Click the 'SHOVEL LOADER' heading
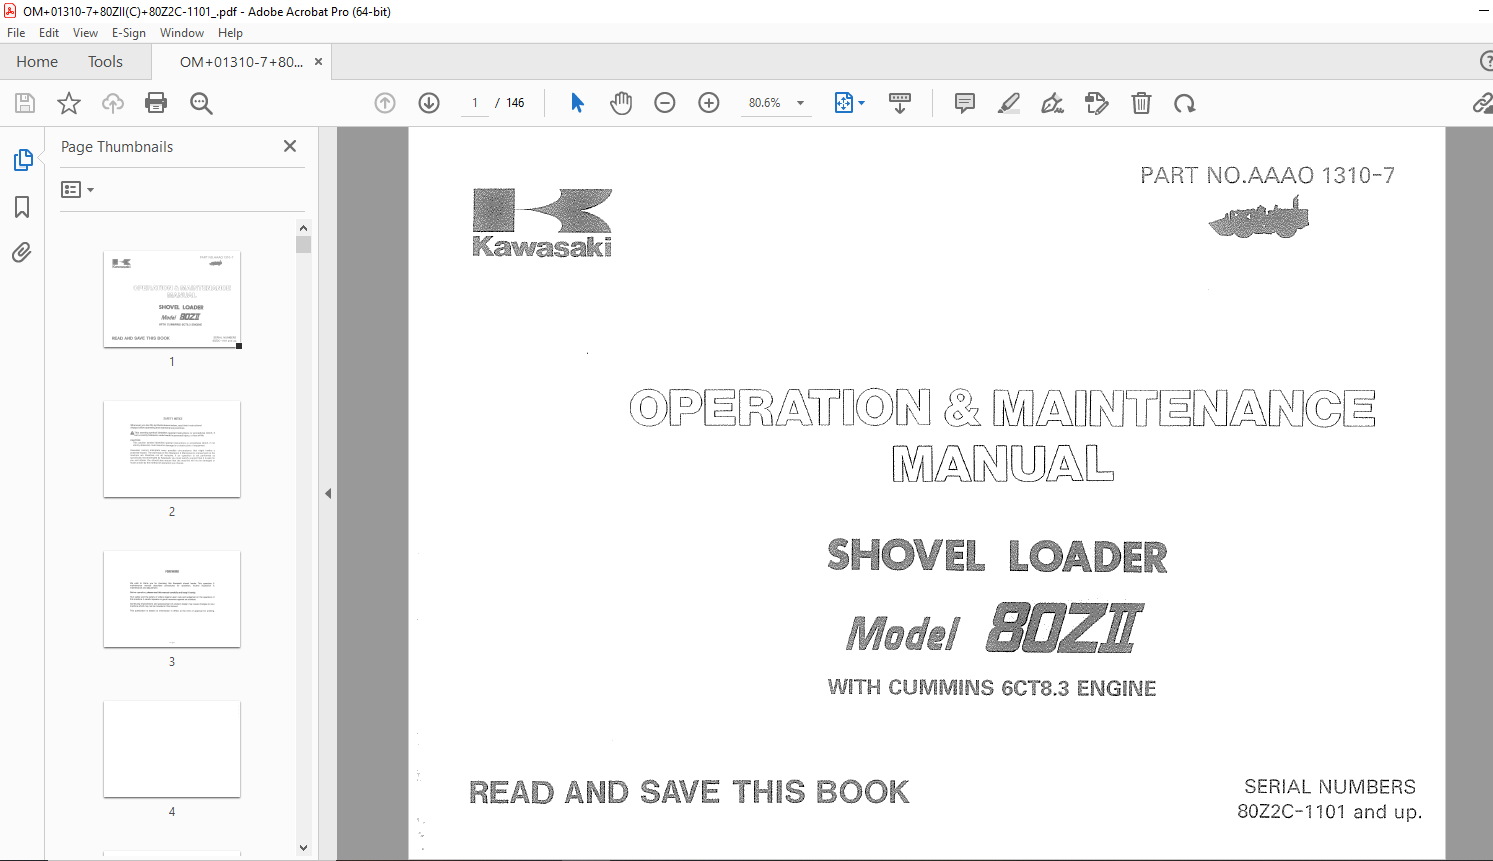This screenshot has height=861, width=1493. pyautogui.click(x=997, y=556)
